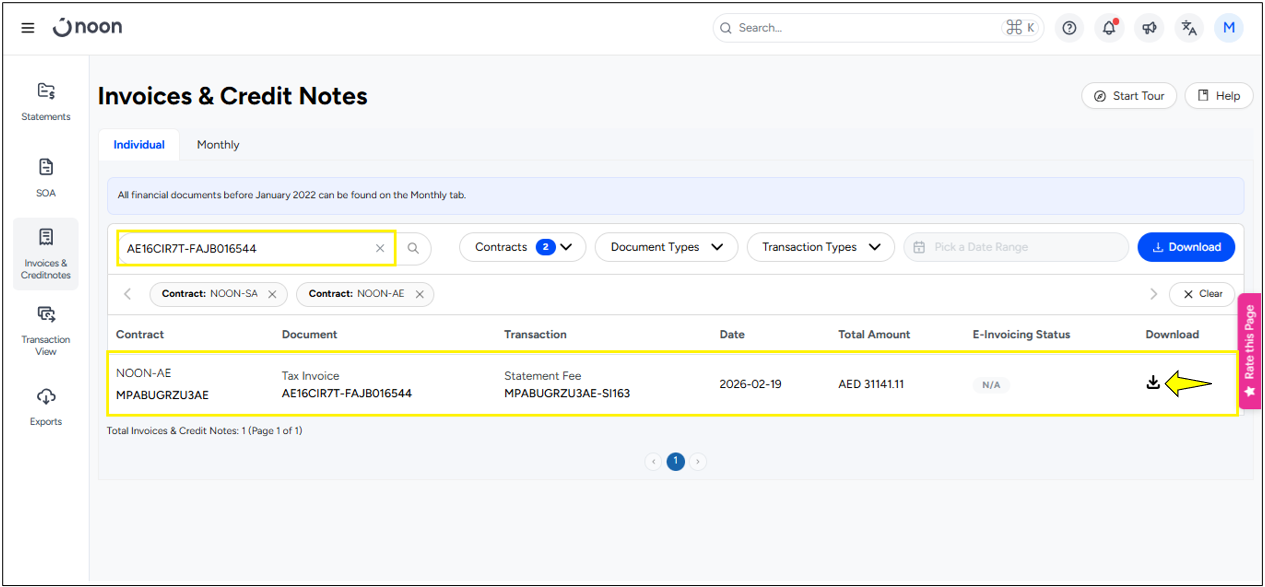Expand the Transaction Types dropdown
Image resolution: width=1265 pixels, height=587 pixels.
820,247
